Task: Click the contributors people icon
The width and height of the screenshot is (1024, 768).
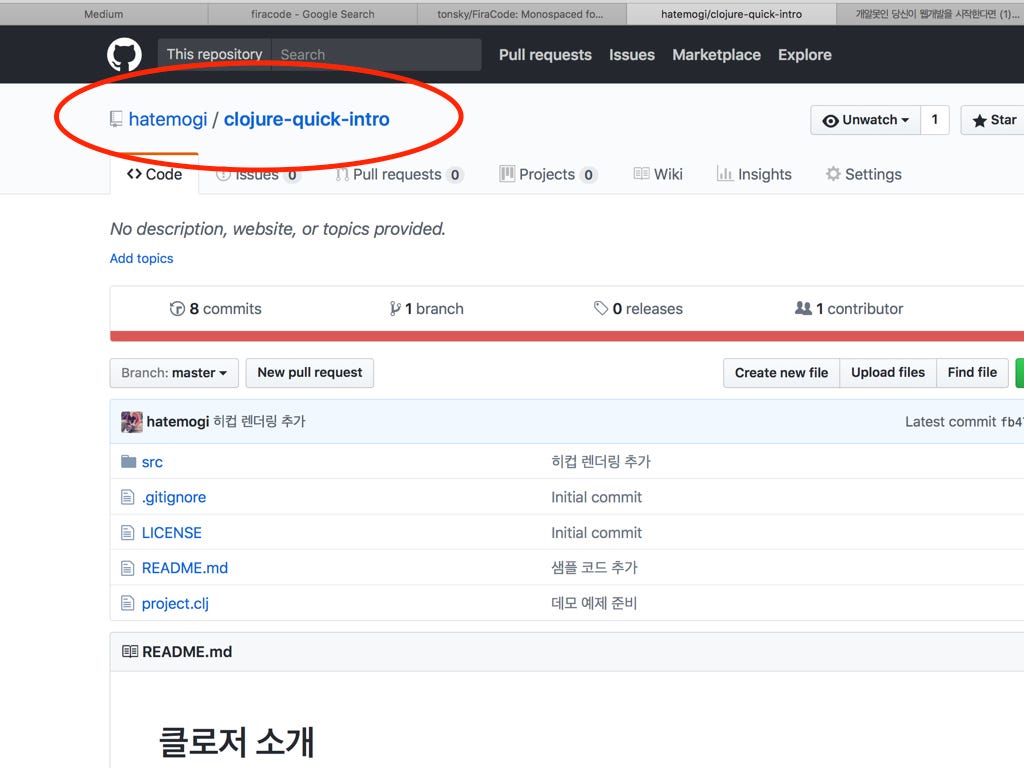Action: (x=803, y=308)
